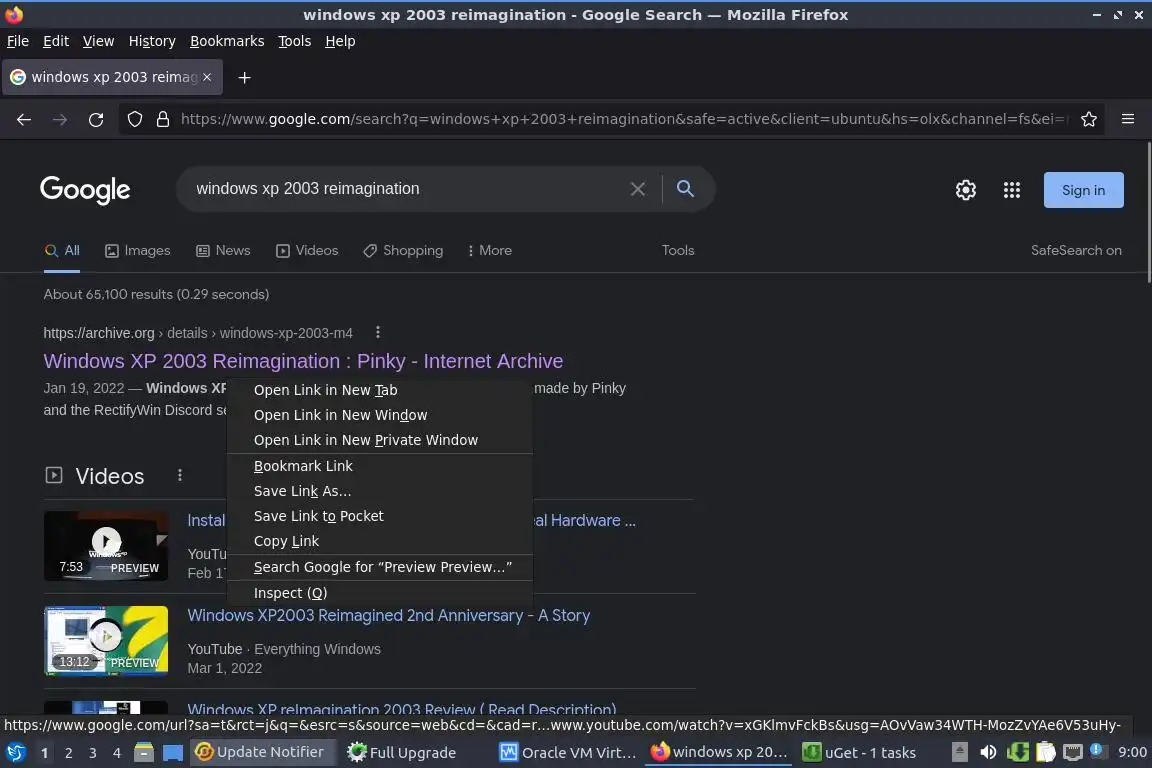This screenshot has width=1152, height=768.
Task: Open Windows XP2003 Reimagined 2nd Anniversary link
Action: [389, 616]
